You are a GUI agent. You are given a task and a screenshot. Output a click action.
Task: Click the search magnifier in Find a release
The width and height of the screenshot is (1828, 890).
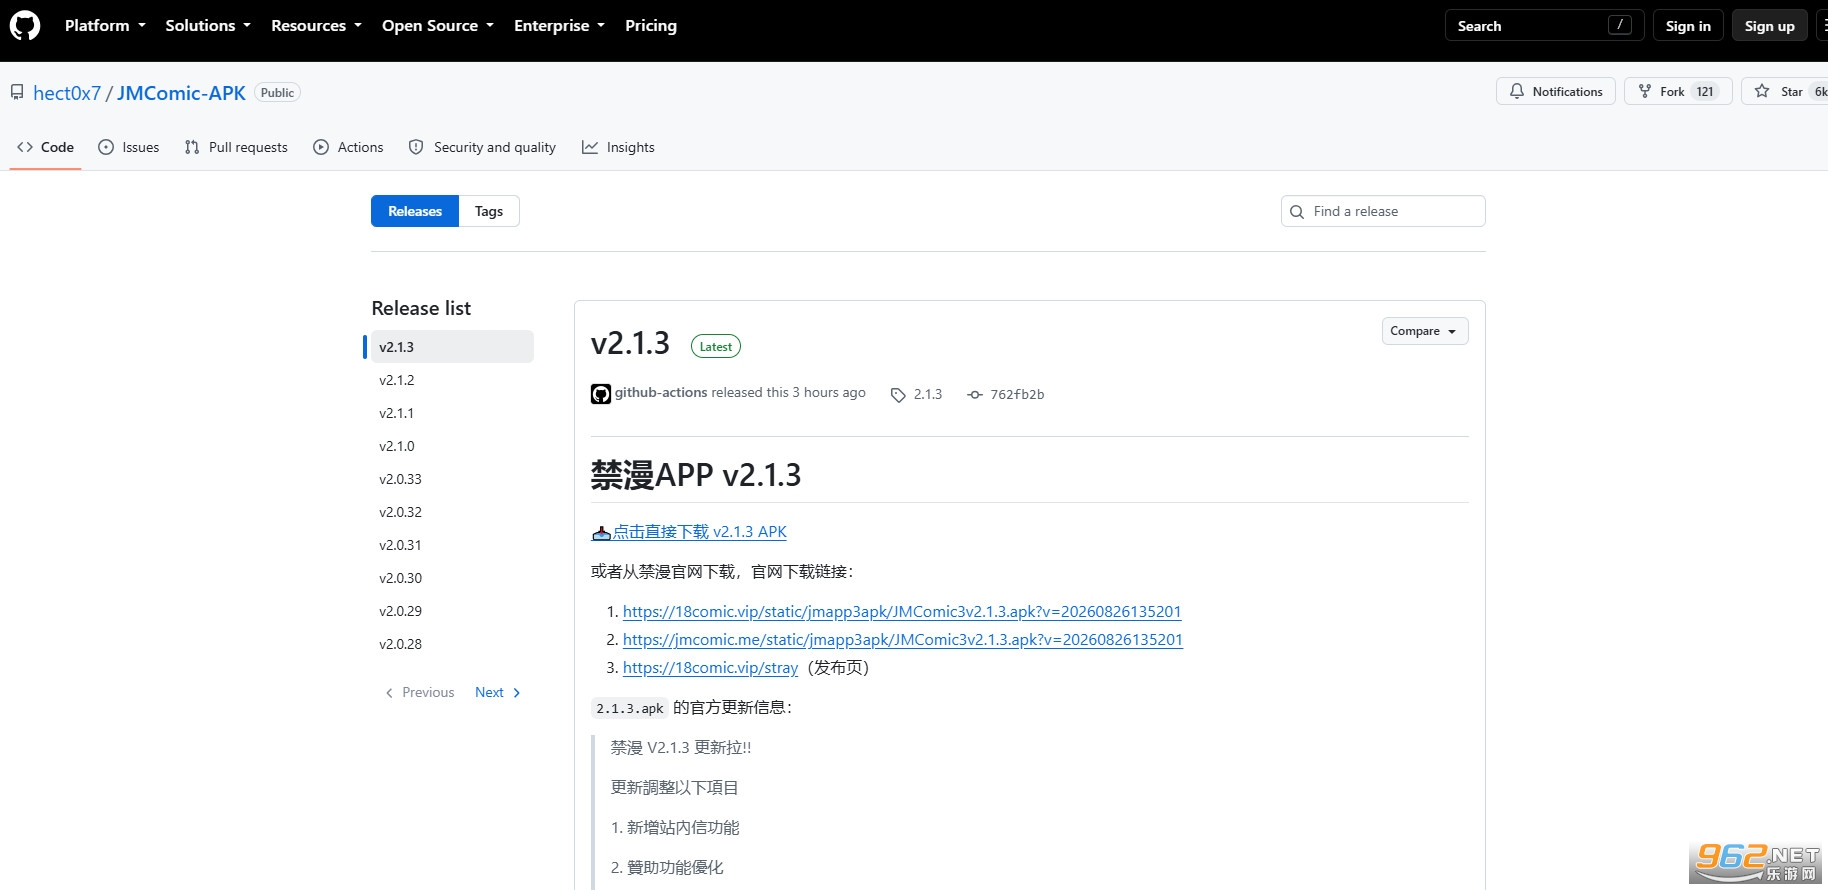point(1297,212)
